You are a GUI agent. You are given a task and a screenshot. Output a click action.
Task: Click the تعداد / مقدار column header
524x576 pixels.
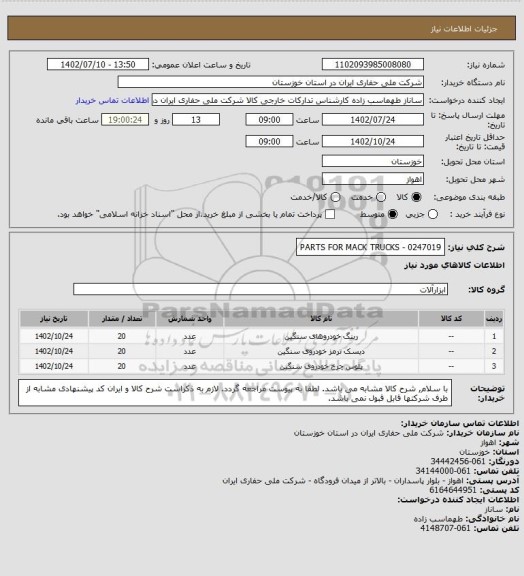tap(122, 319)
